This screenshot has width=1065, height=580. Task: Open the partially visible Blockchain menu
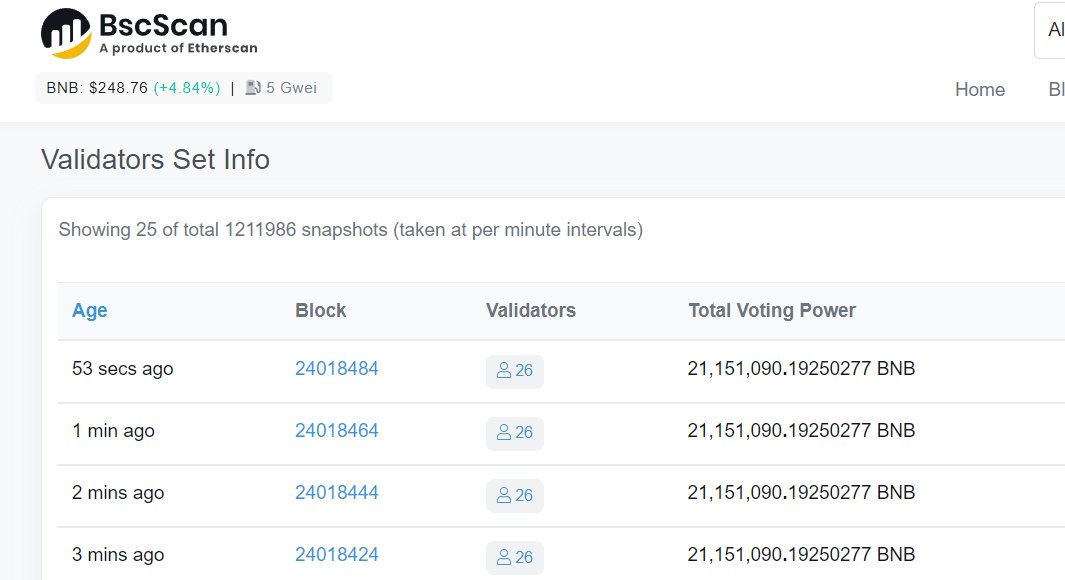pyautogui.click(x=1056, y=90)
